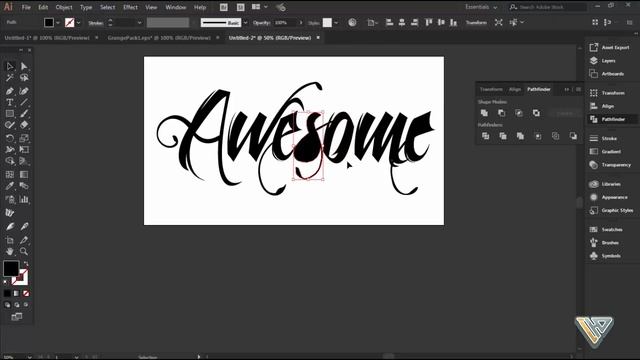Select the Shape Builder tool
The image size is (640, 360).
[10, 161]
